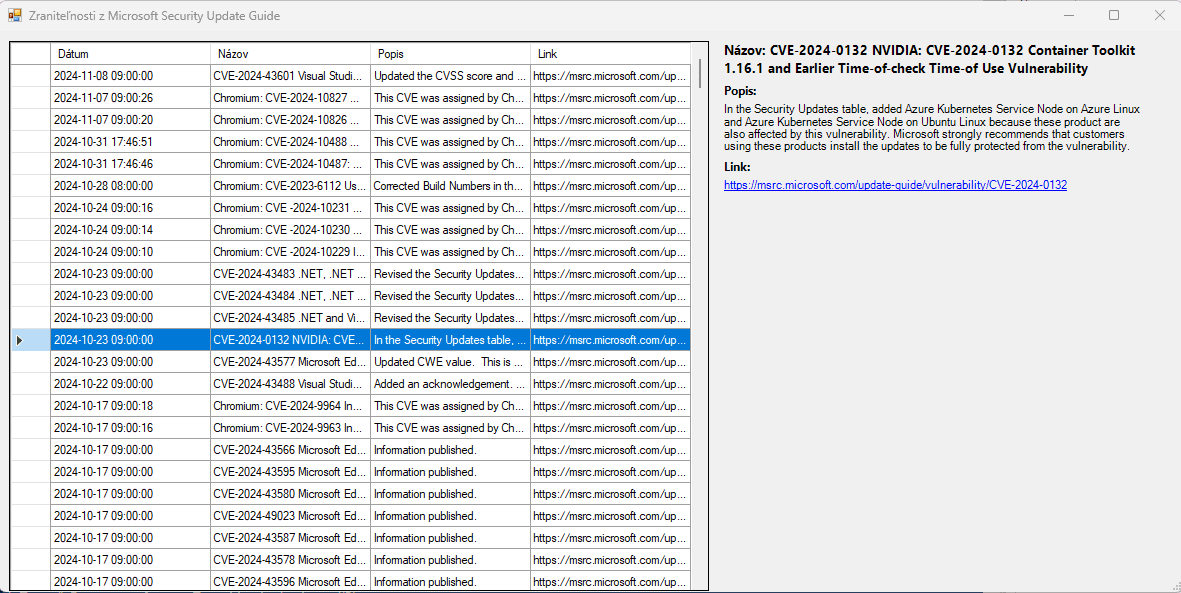Select the CVE-2024-43601 Visual Studio row
This screenshot has width=1181, height=593.
(x=289, y=76)
